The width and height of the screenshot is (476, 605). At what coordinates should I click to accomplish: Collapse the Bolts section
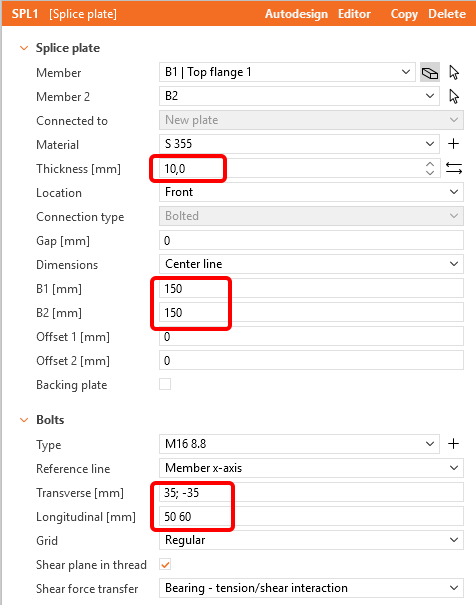pos(24,420)
